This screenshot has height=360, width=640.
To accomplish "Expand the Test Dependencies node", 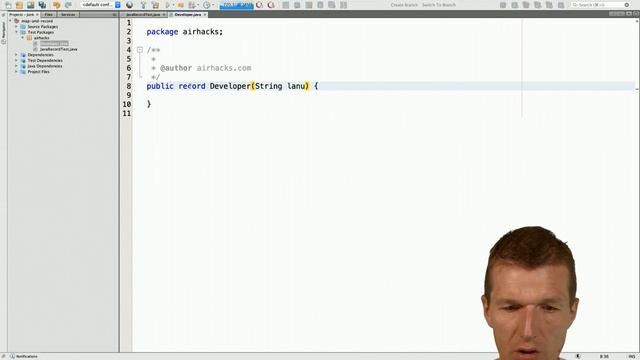I will (16, 60).
